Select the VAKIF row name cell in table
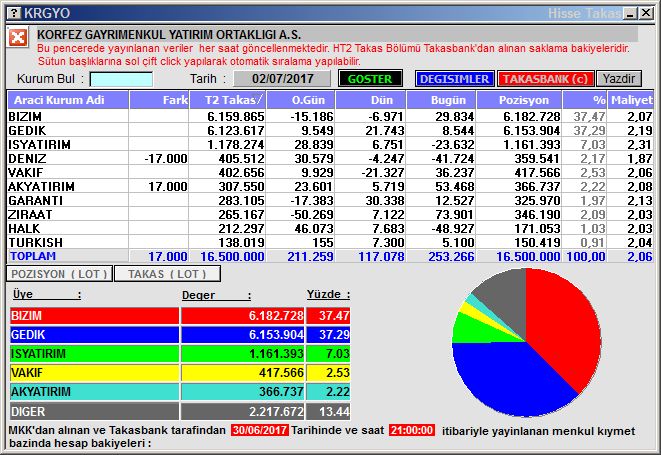Screen dimensions: 661x455 (68, 172)
